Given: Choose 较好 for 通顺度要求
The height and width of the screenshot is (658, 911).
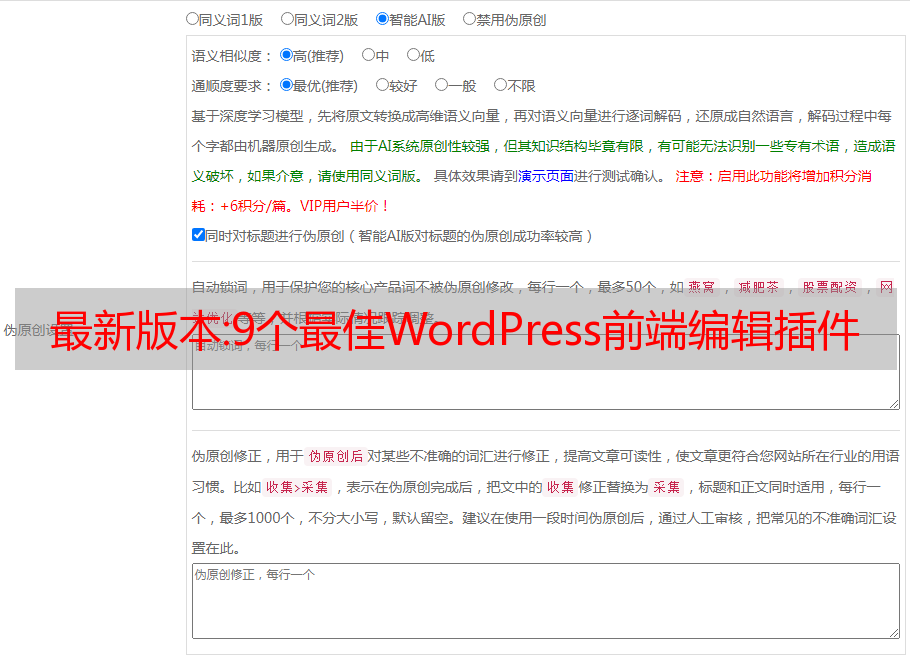Looking at the screenshot, I should [382, 86].
